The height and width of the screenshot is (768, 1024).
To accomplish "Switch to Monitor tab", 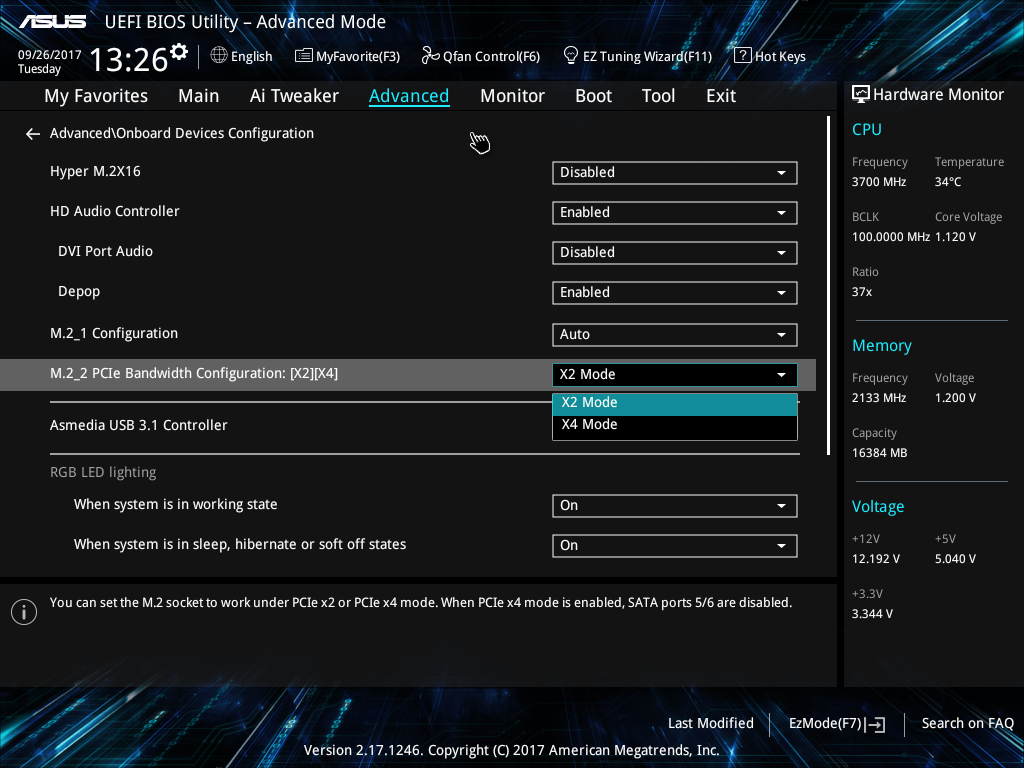I will coord(512,96).
